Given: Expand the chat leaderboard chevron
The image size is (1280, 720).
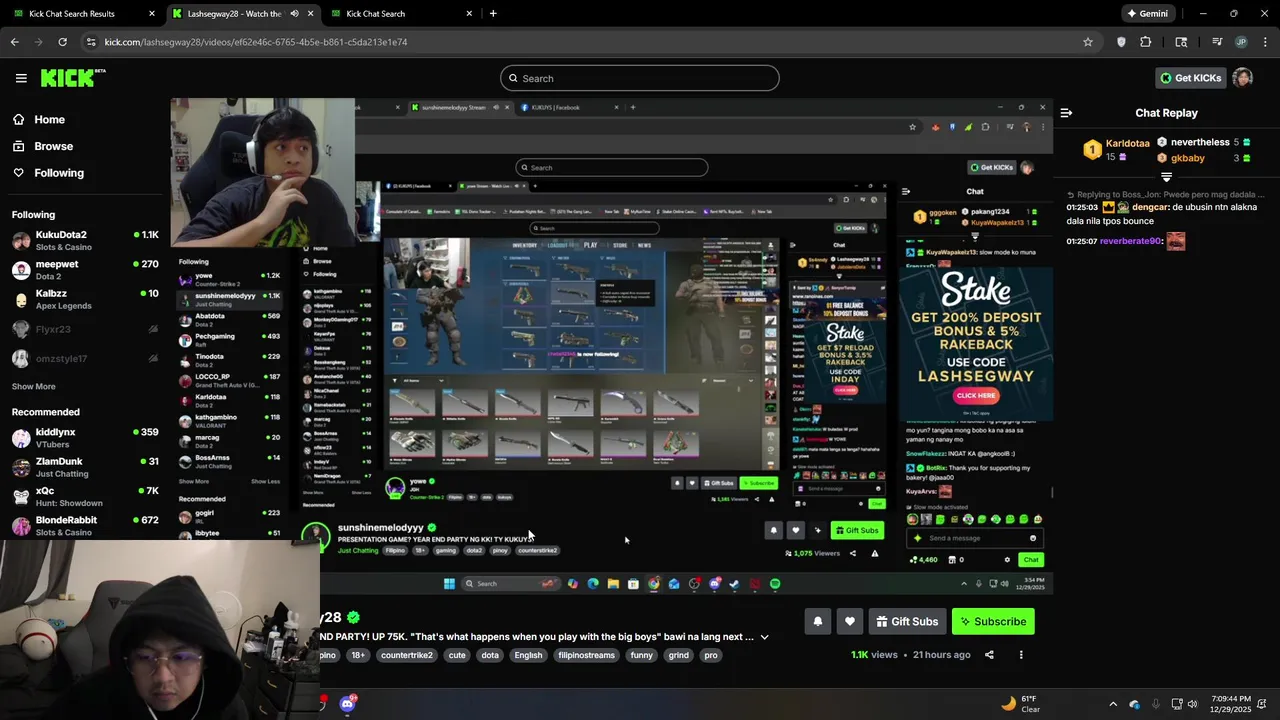Looking at the screenshot, I should (x=1166, y=177).
